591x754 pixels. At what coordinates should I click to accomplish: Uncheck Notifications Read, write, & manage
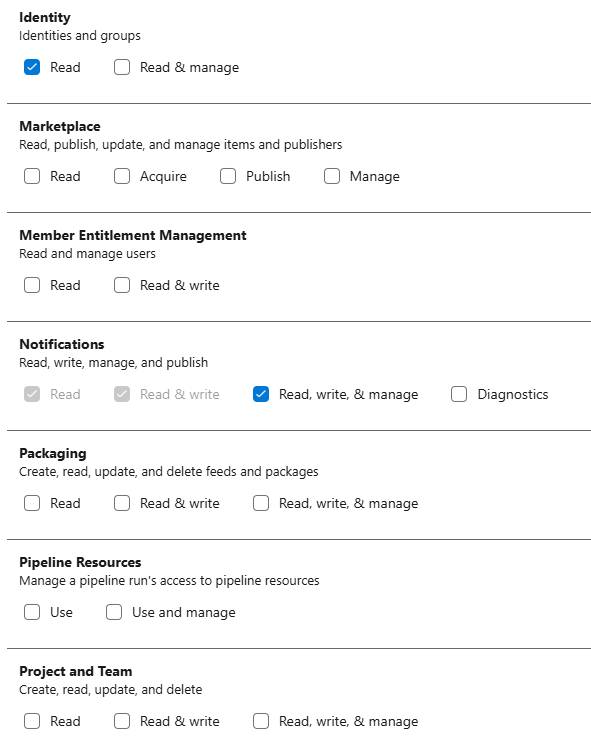pyautogui.click(x=261, y=394)
